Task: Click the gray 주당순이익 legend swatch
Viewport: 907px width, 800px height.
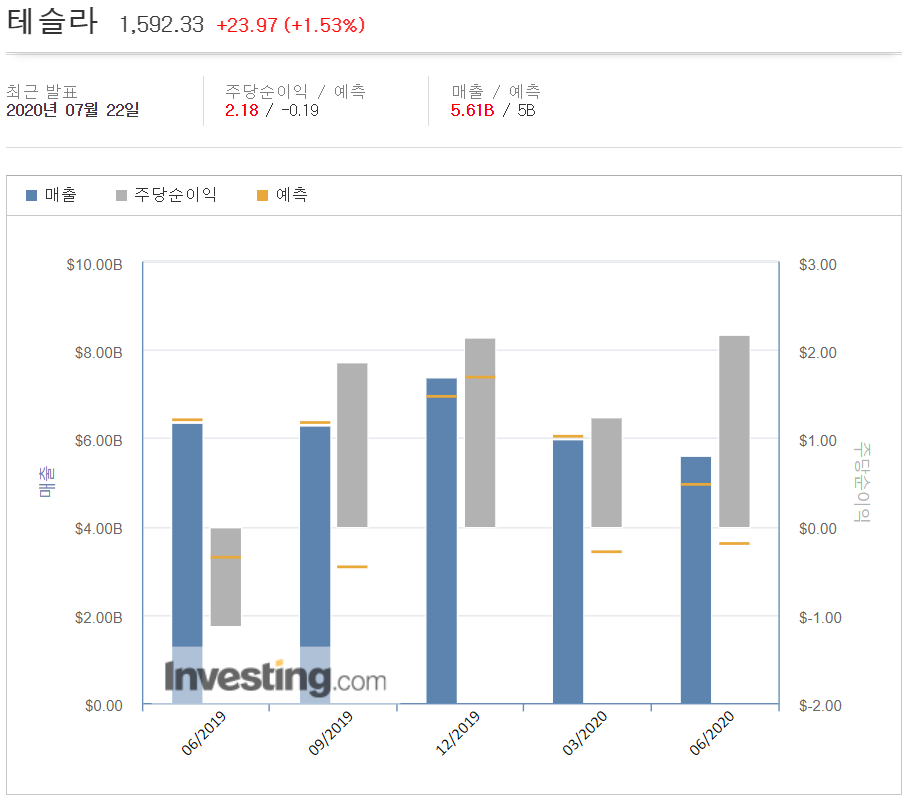Action: click(x=121, y=196)
